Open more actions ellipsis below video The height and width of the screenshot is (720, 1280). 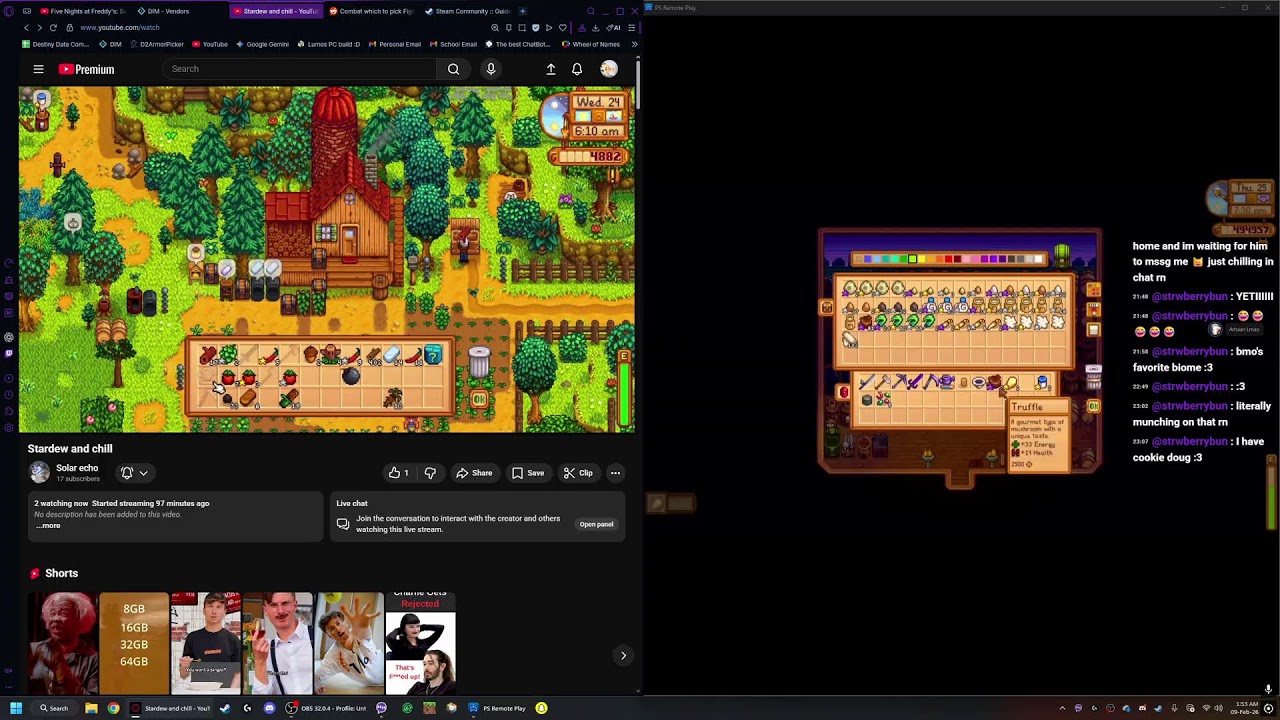pyautogui.click(x=615, y=473)
